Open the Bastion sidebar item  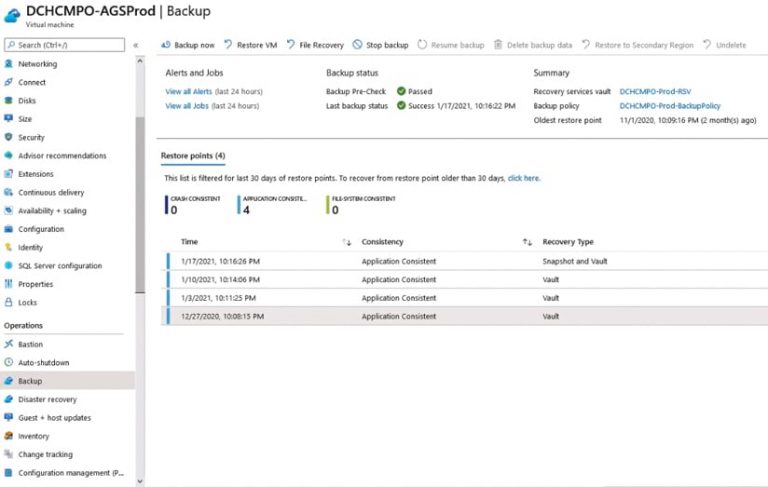(x=30, y=344)
